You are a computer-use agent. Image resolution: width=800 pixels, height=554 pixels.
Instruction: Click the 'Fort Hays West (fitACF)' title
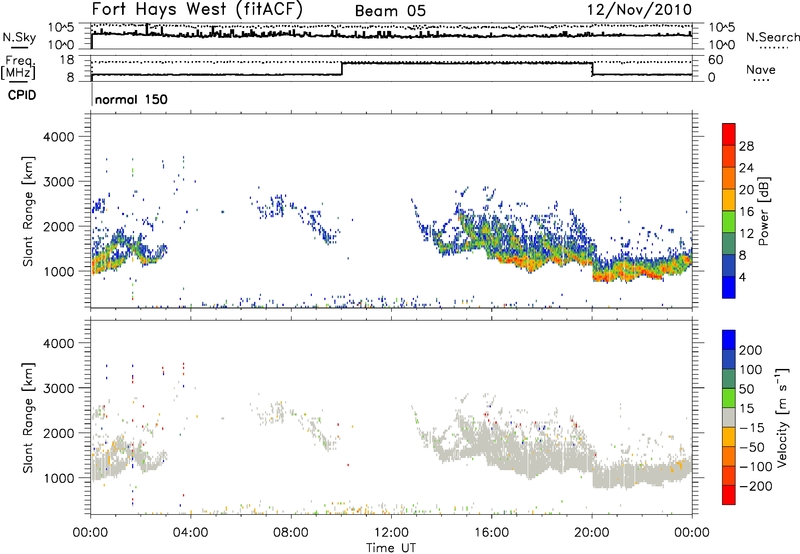(197, 9)
